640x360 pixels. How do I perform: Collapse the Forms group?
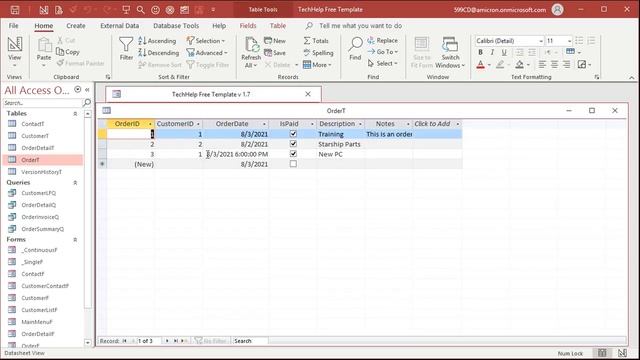[75, 240]
